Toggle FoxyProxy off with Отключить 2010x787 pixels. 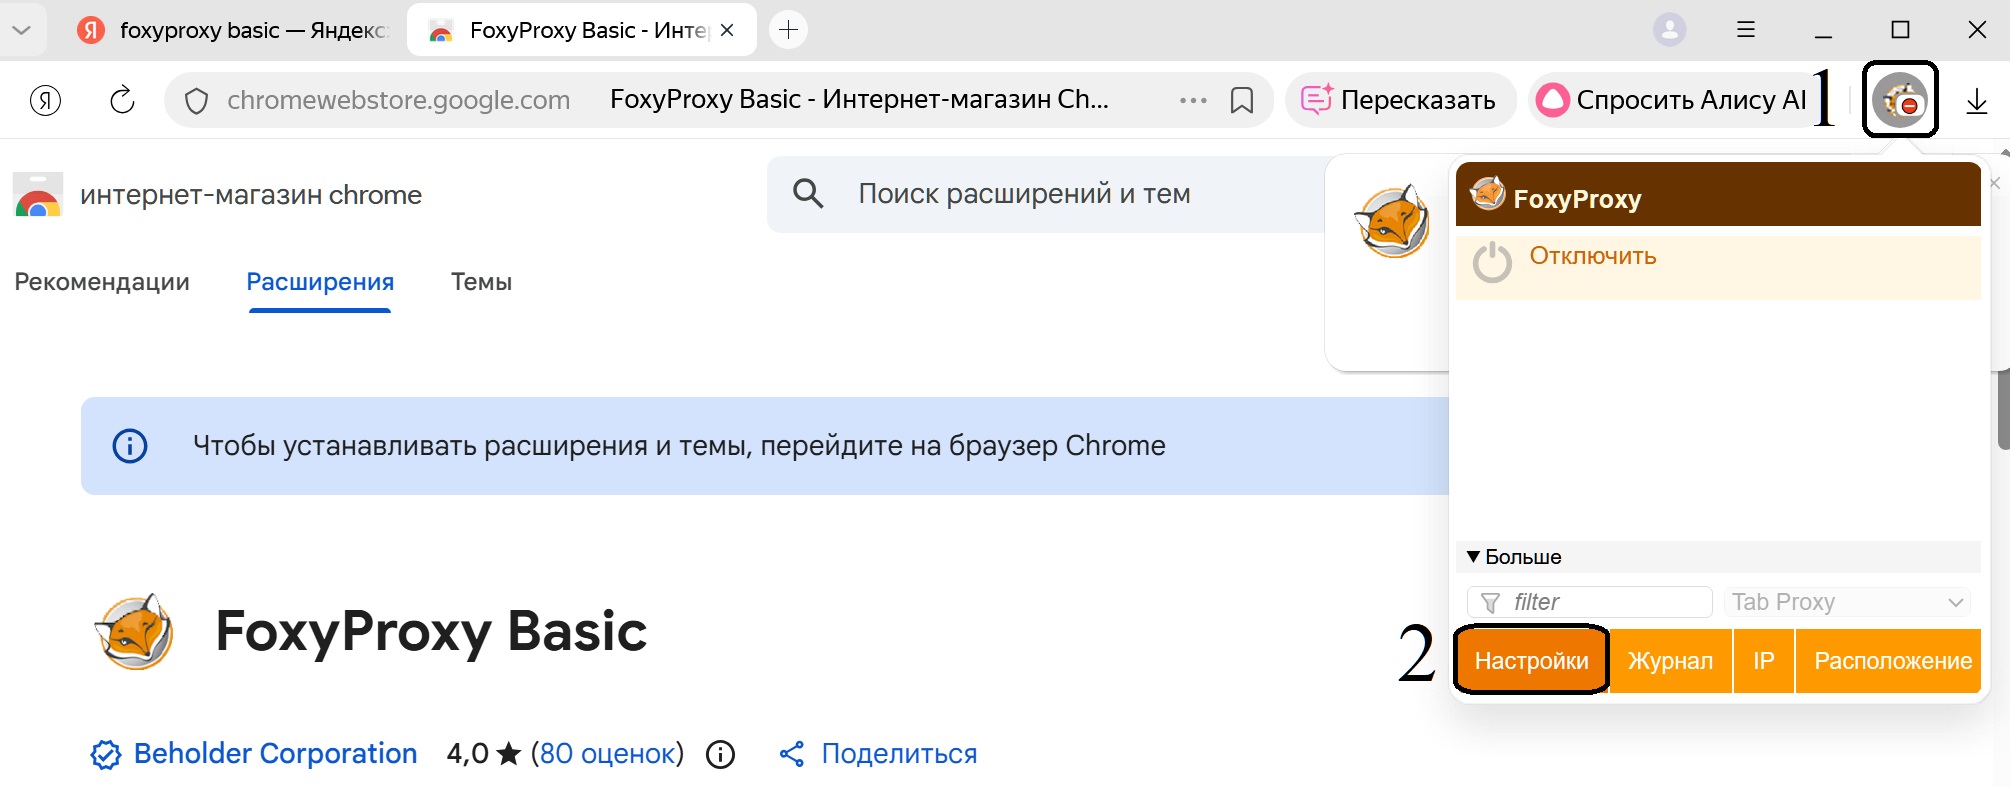[x=1592, y=257]
